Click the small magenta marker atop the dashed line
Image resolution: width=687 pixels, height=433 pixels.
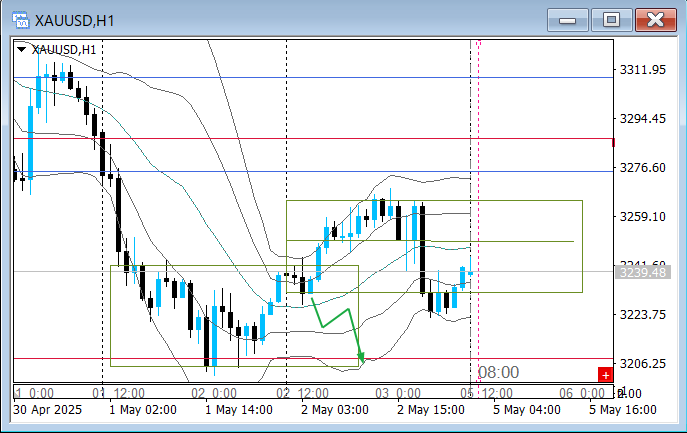(479, 43)
